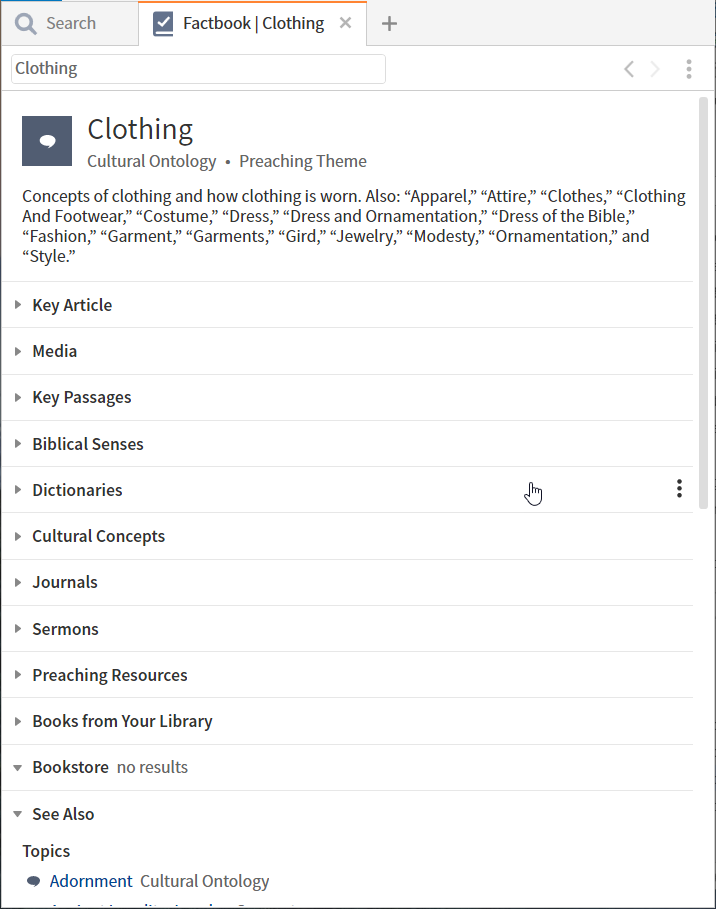Screen dimensions: 716x909
Task: Close the Factbook Clothing tab
Action: (346, 23)
